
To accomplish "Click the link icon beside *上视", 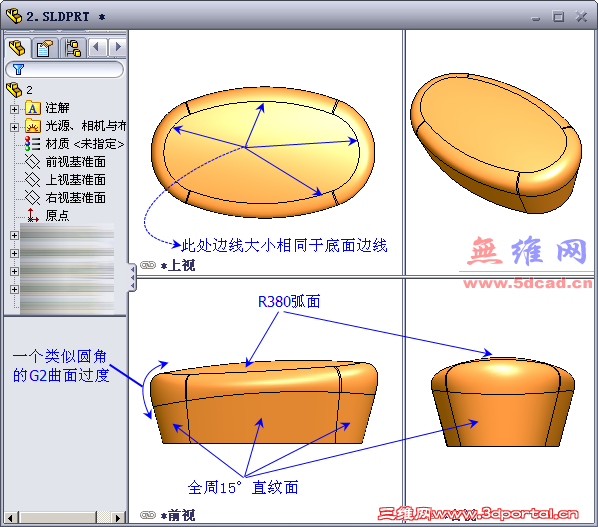I will [x=148, y=265].
